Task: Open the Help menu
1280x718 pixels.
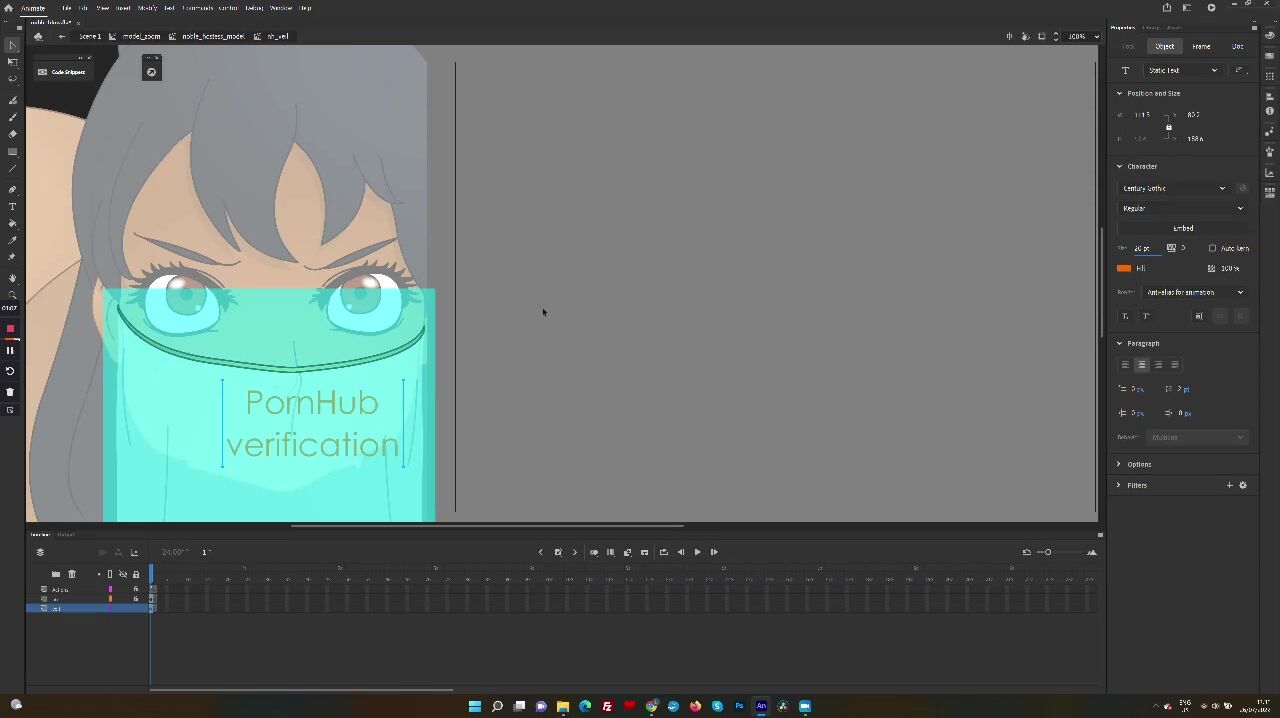Action: (305, 8)
